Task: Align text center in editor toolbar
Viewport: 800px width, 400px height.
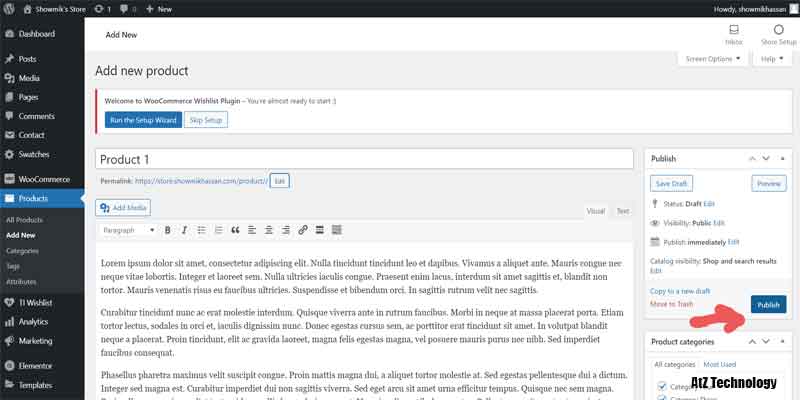Action: click(x=269, y=230)
